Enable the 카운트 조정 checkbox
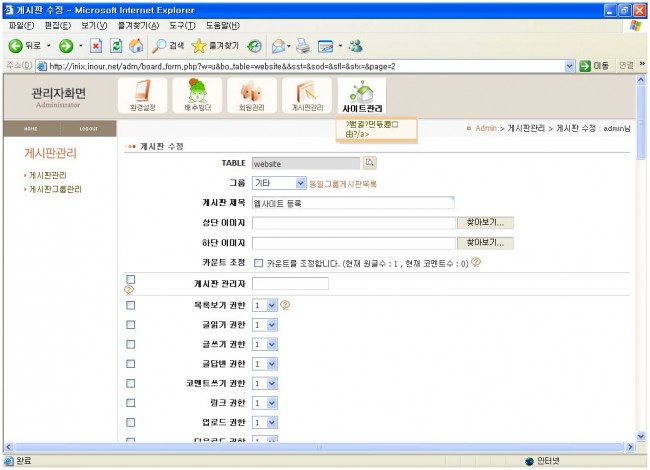Image resolution: width=650 pixels, height=470 pixels. coord(259,263)
